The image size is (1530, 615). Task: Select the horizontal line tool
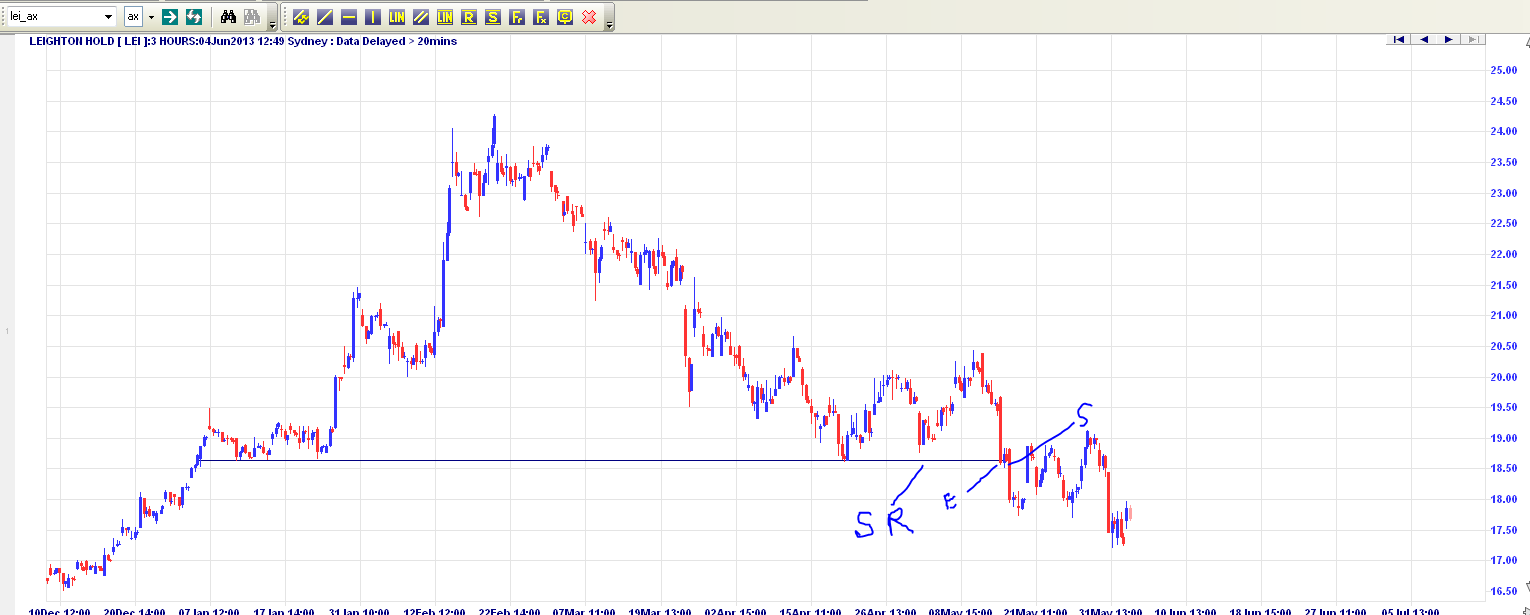[x=349, y=17]
